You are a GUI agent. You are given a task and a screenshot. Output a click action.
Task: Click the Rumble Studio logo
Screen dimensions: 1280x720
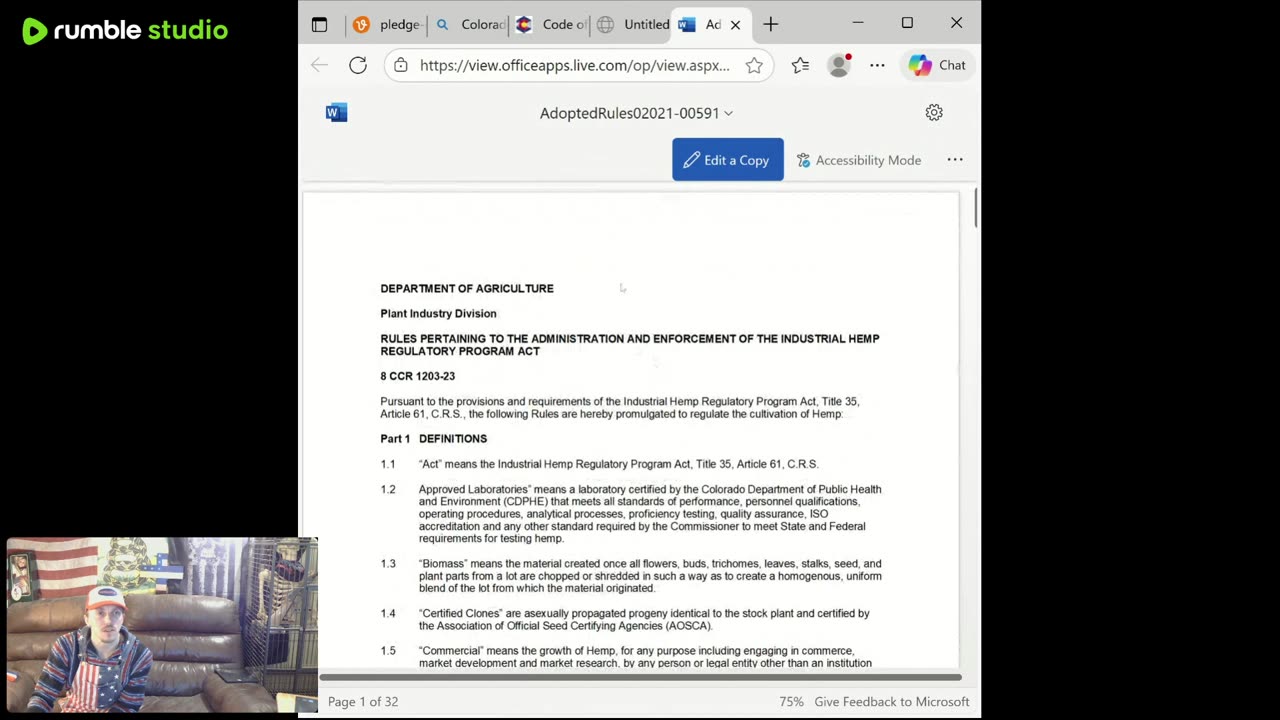(125, 30)
